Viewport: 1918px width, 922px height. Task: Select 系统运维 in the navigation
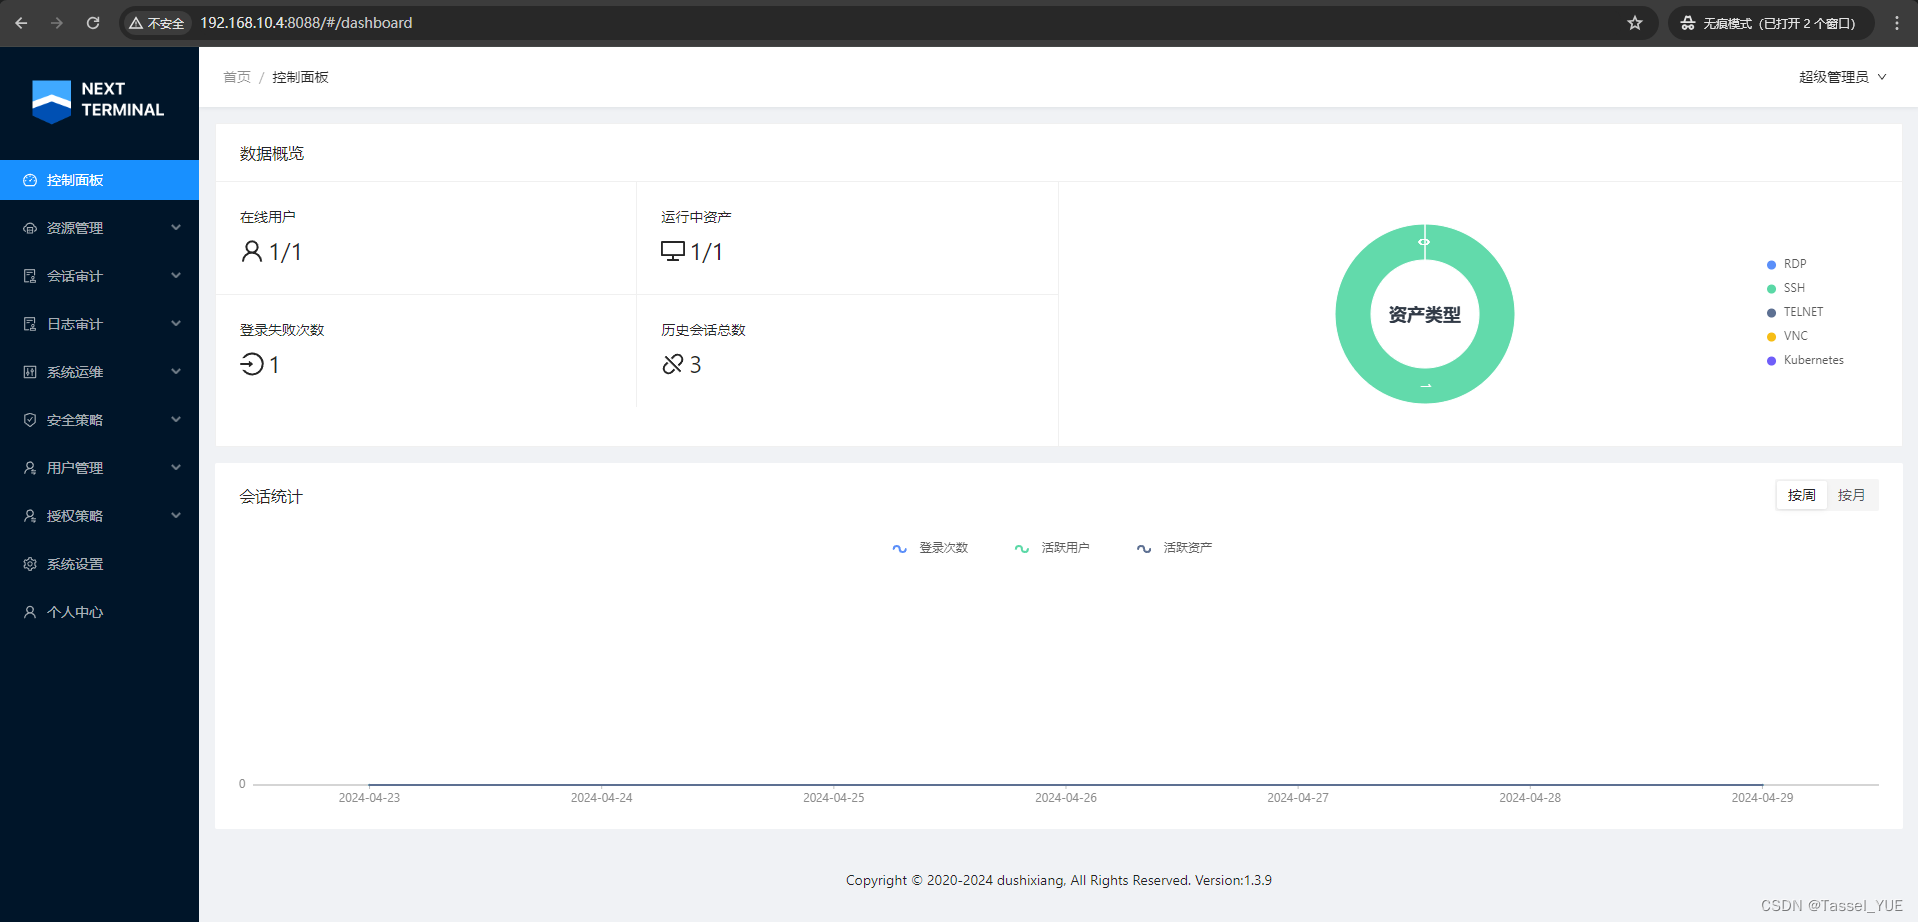coord(74,371)
